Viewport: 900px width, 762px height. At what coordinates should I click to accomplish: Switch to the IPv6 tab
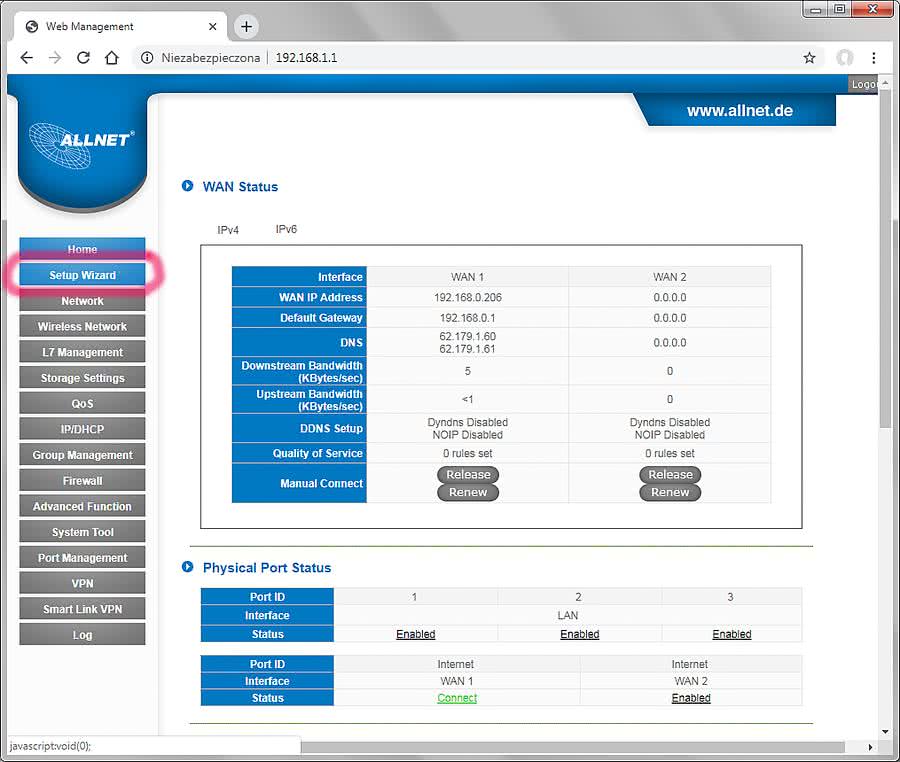[286, 229]
